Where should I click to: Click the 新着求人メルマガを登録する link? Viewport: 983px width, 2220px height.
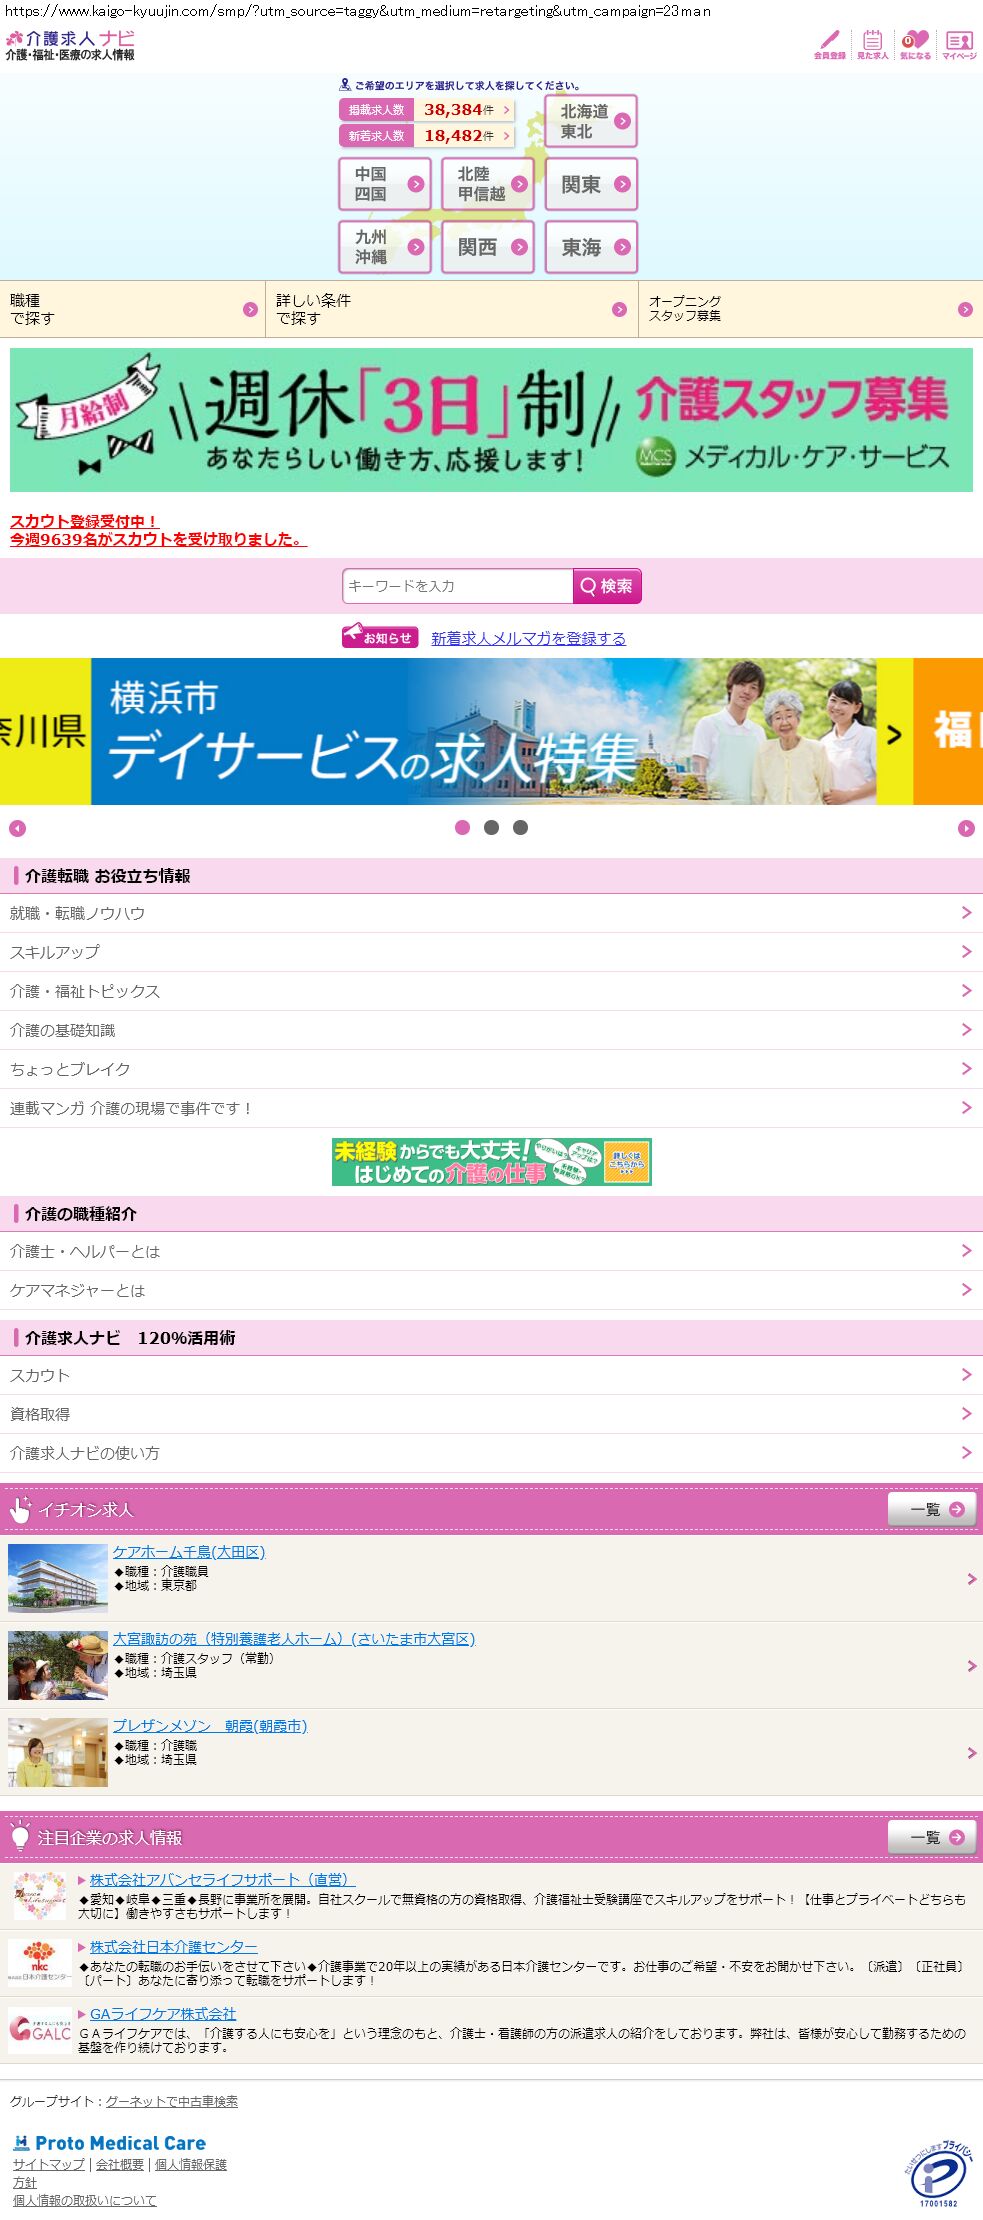tap(528, 638)
